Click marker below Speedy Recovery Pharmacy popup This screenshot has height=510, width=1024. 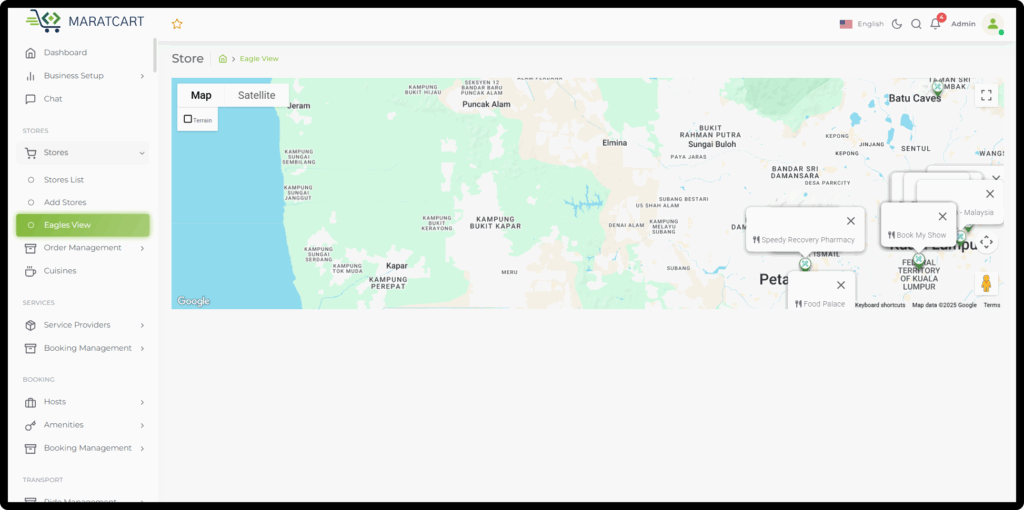tap(805, 264)
